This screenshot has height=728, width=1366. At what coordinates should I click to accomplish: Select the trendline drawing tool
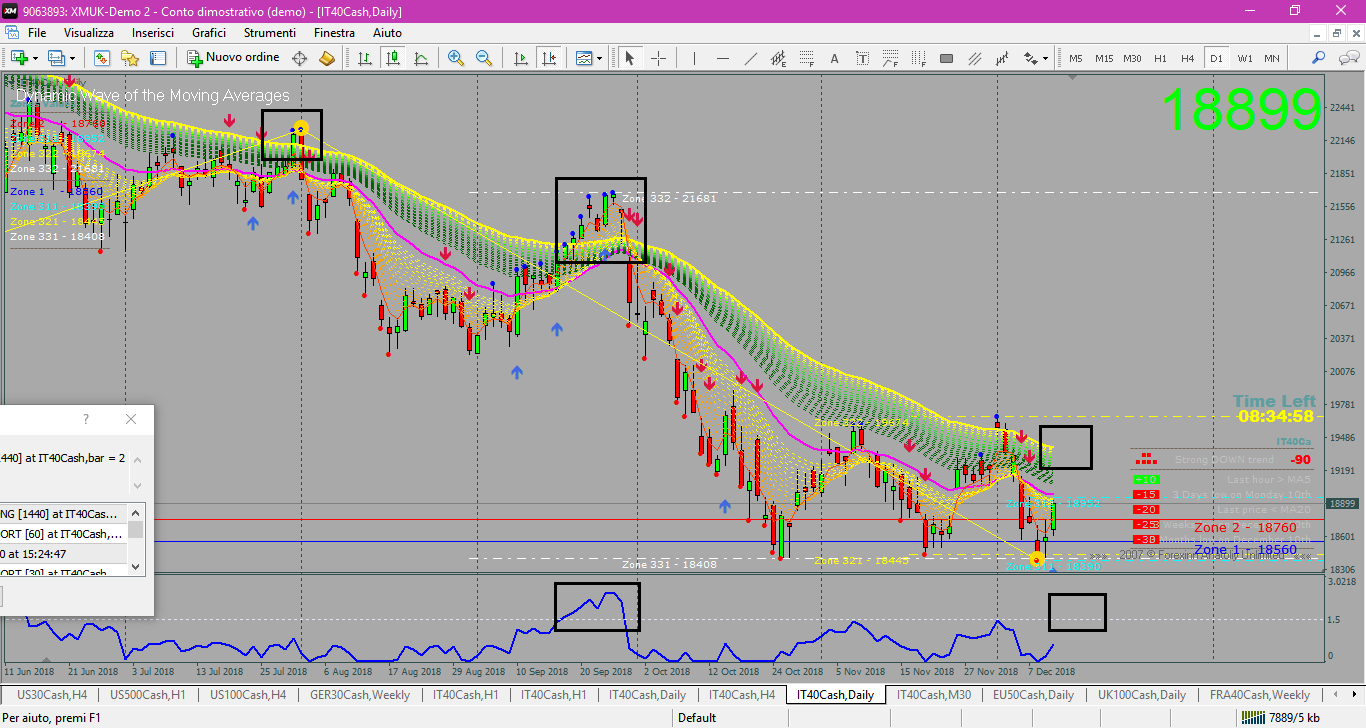point(751,58)
